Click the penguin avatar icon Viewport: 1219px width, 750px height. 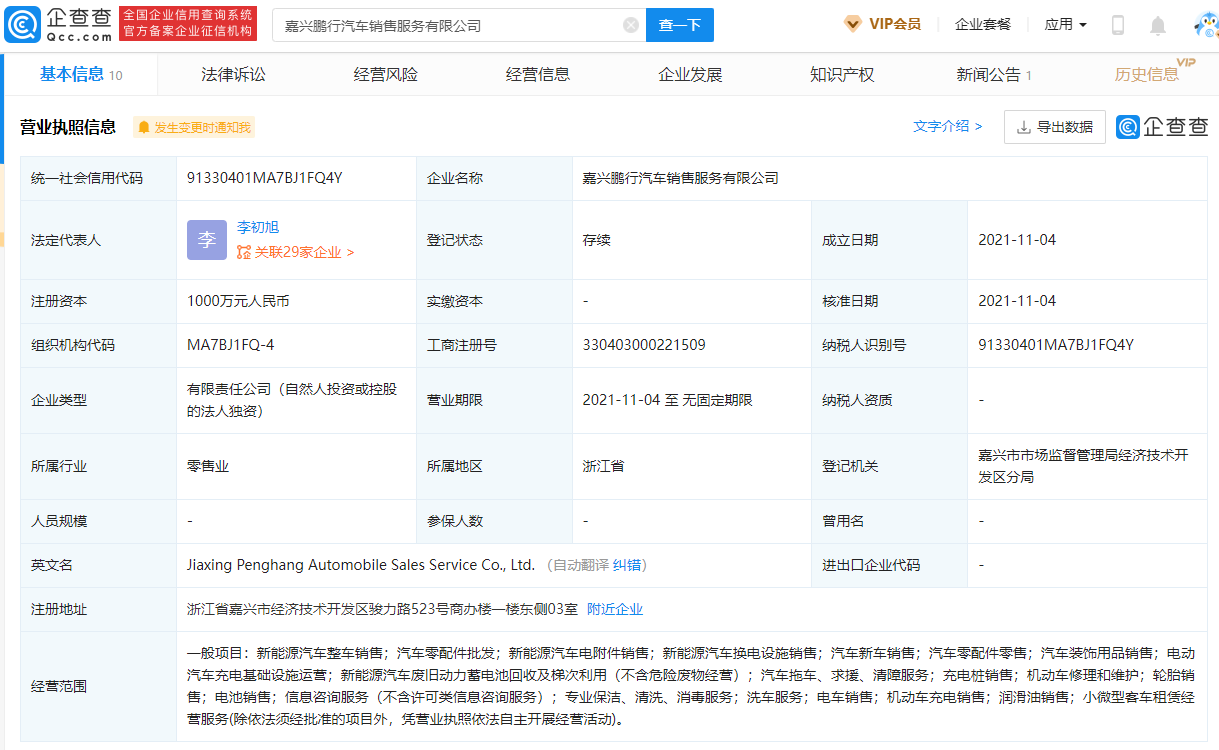[x=1207, y=25]
